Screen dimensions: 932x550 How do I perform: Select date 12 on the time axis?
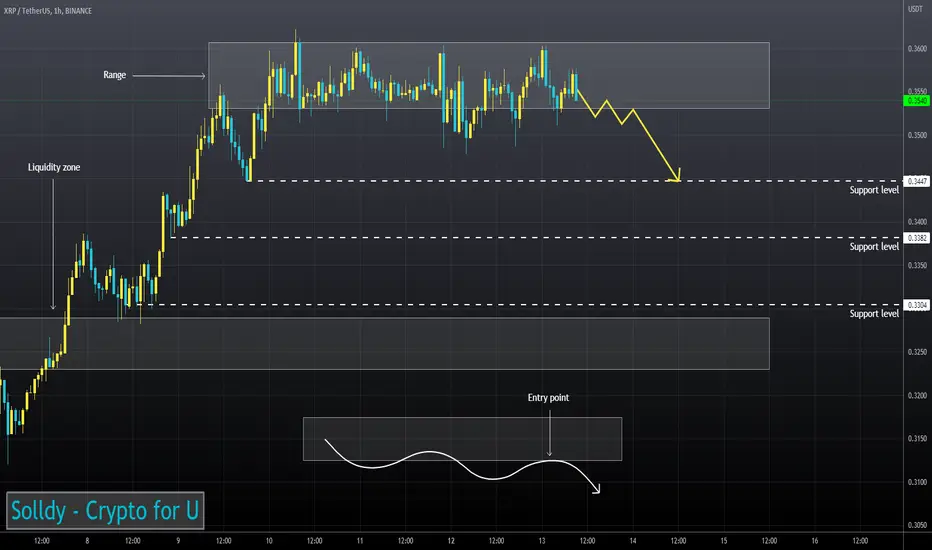coord(451,541)
